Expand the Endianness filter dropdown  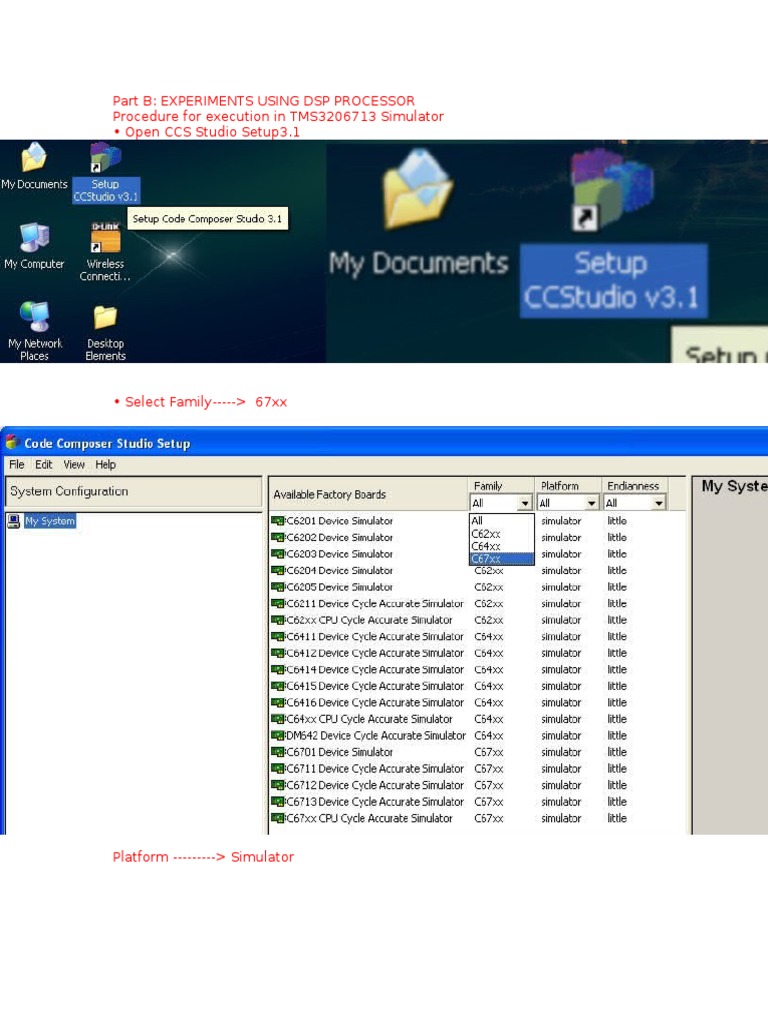(658, 504)
